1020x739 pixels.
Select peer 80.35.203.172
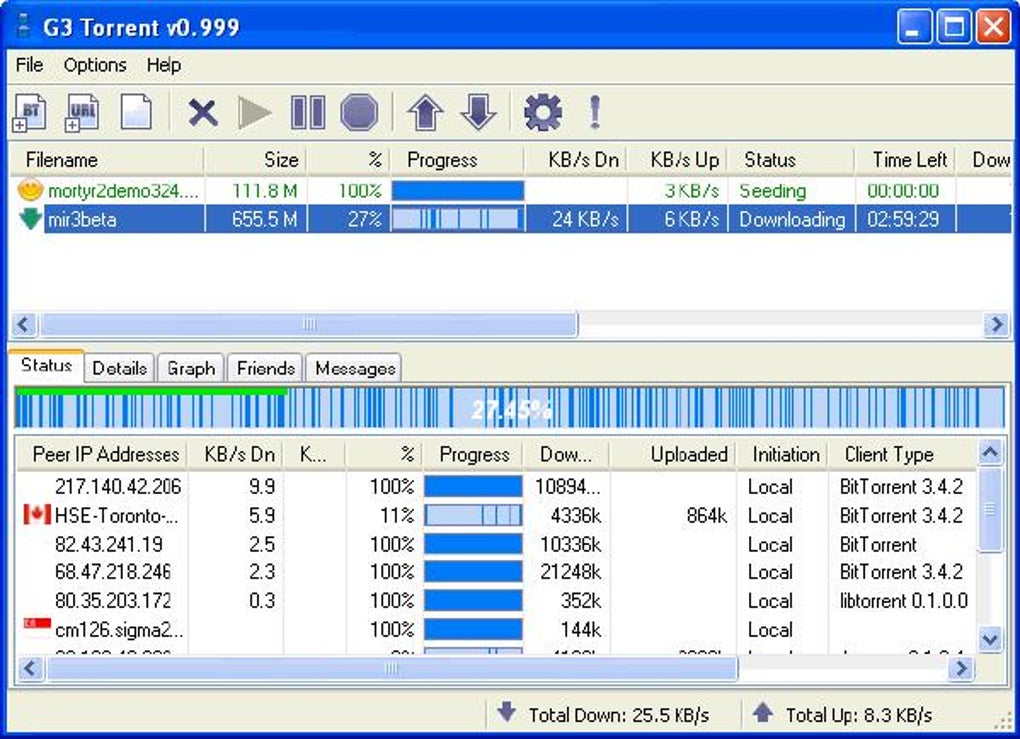[x=496, y=600]
